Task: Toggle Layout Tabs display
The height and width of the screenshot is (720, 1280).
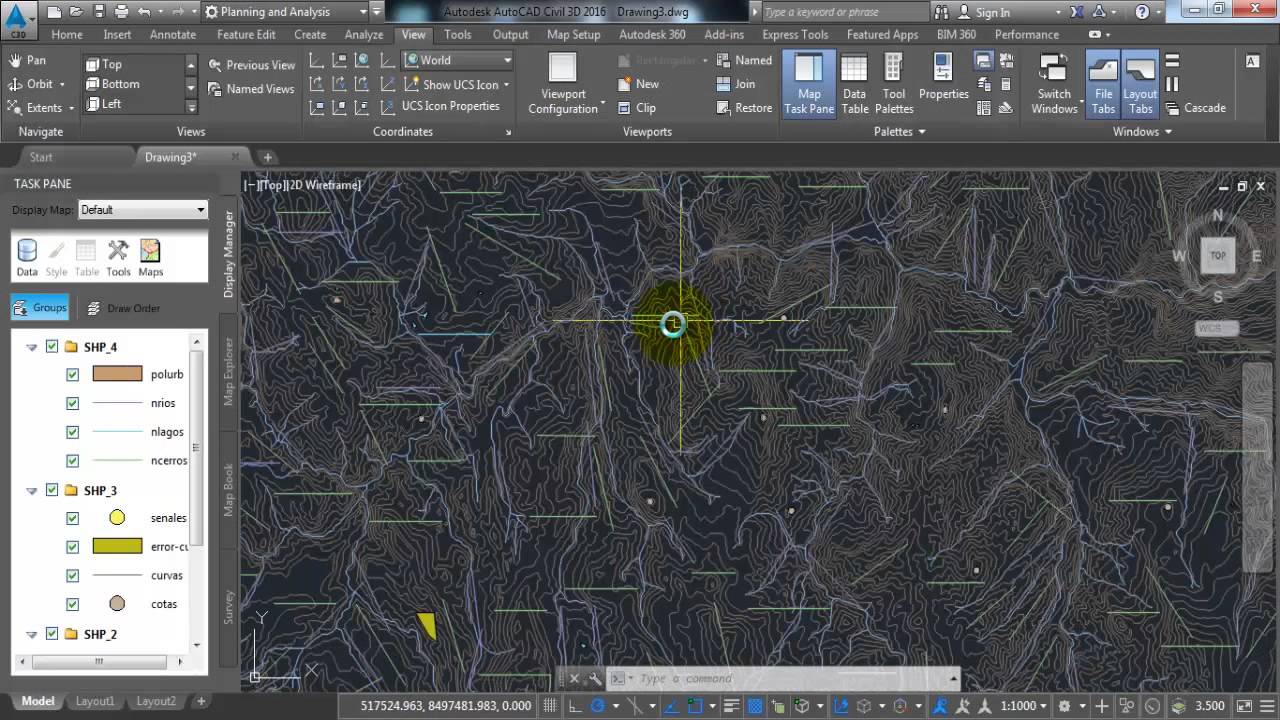Action: [1140, 84]
